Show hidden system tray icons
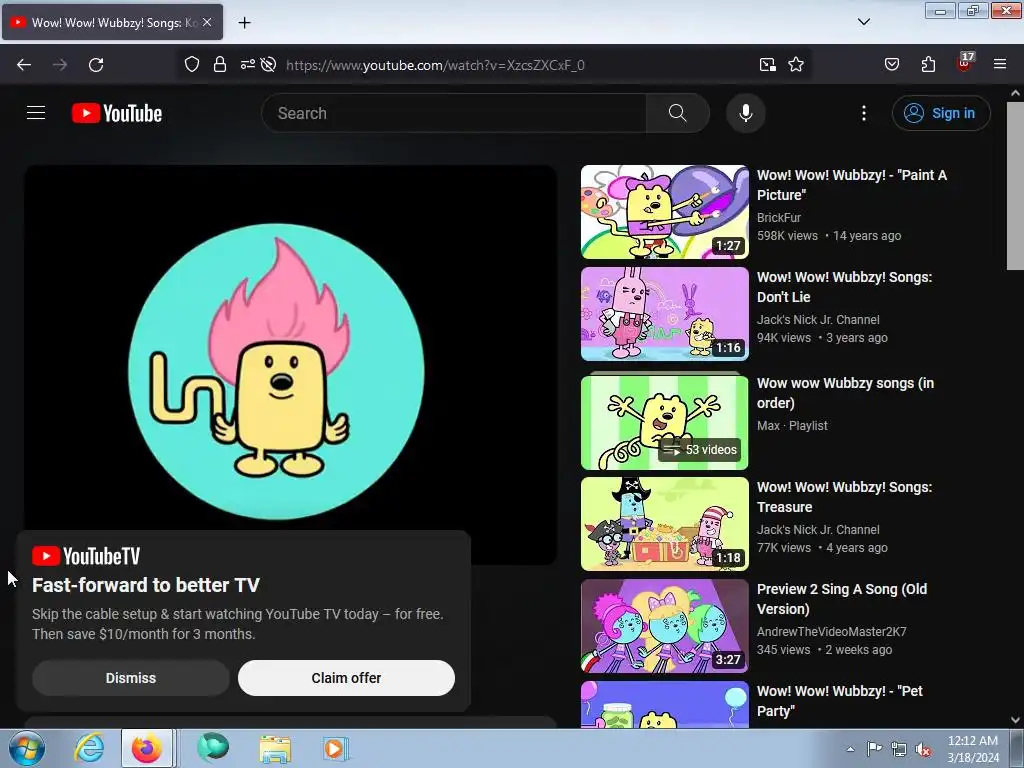 [x=850, y=749]
